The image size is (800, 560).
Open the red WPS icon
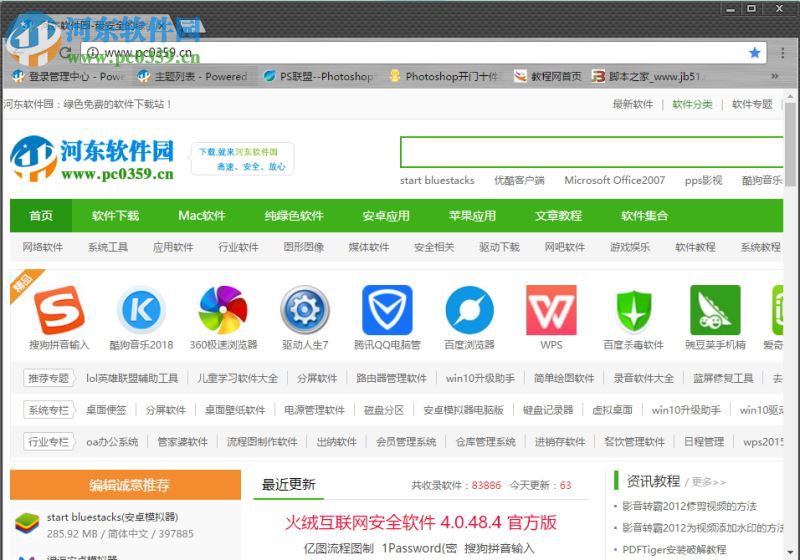(552, 310)
